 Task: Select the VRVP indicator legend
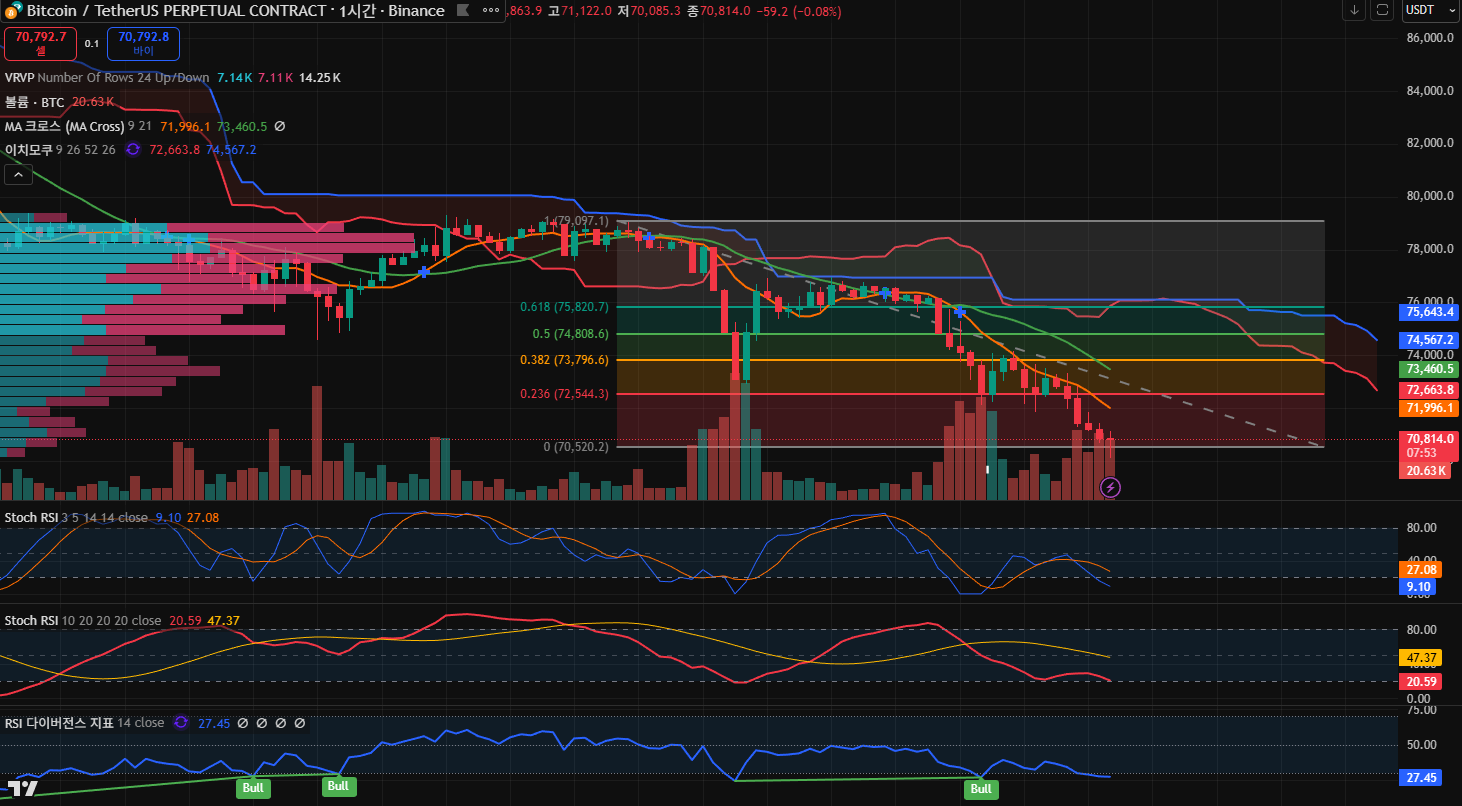click(x=18, y=77)
